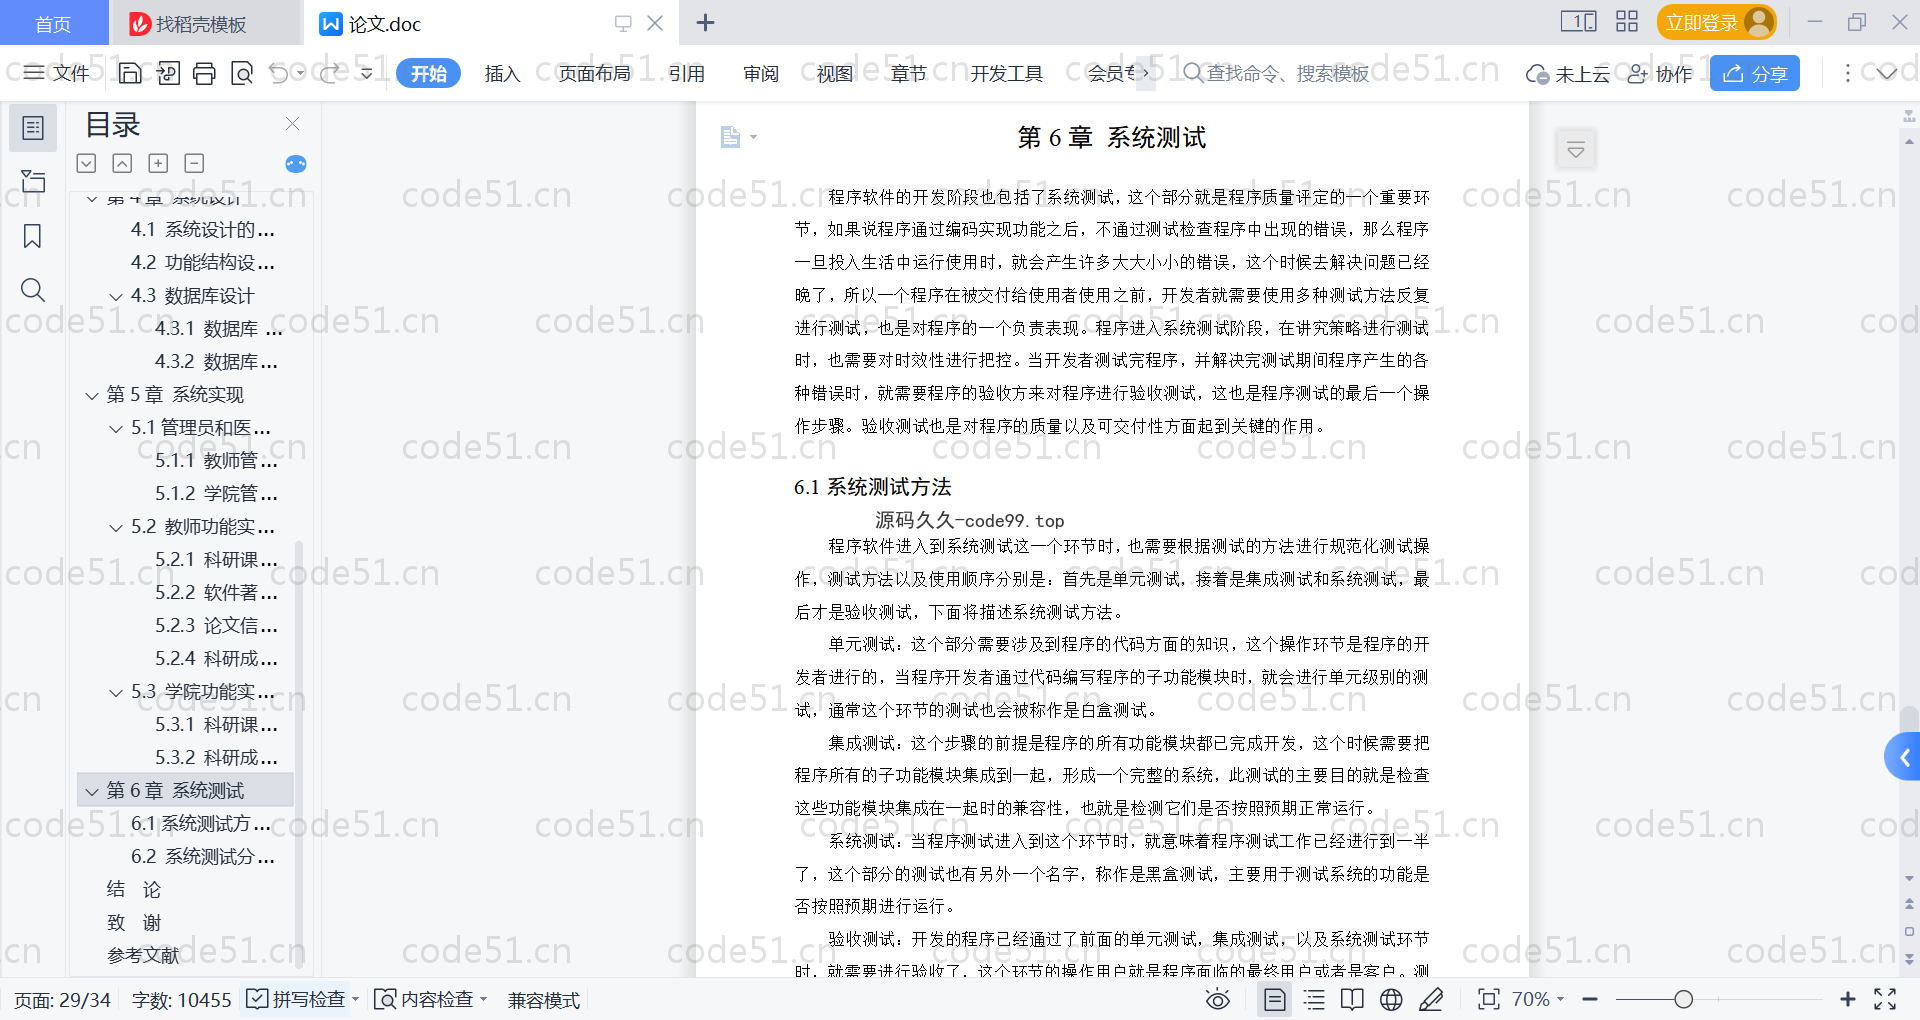Collapse the ribbon with the chevron arrow
The height and width of the screenshot is (1020, 1920).
tap(1886, 73)
